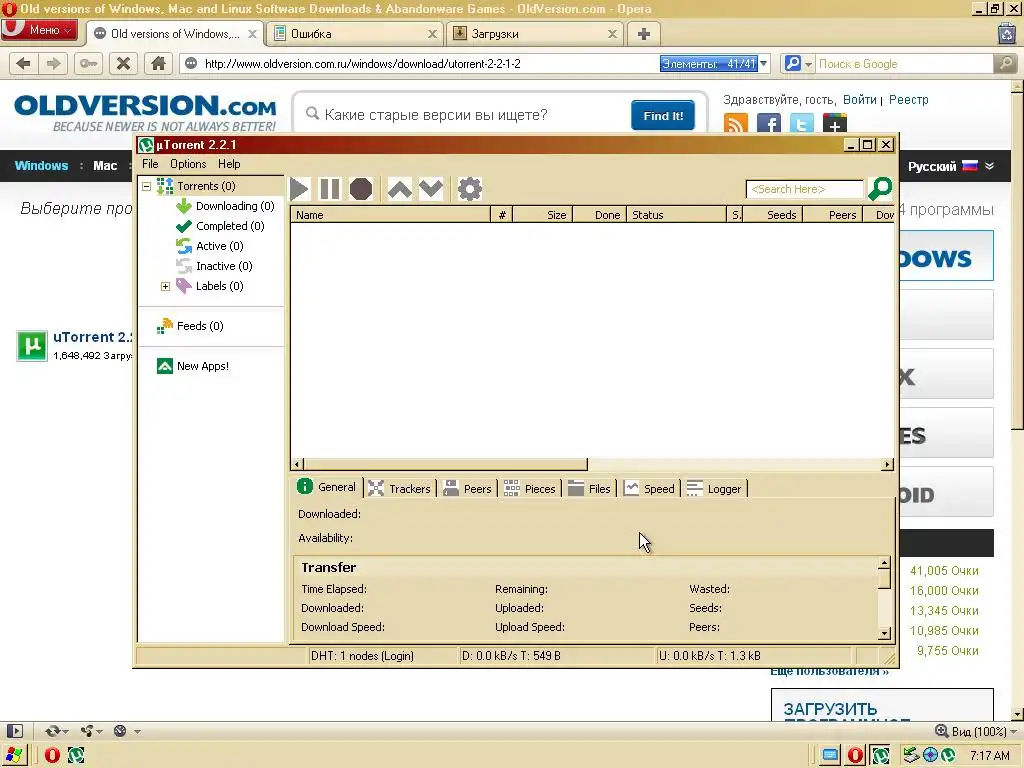Open the Вид (100%) zoom dropdown
1024x768 pixels.
pos(977,731)
